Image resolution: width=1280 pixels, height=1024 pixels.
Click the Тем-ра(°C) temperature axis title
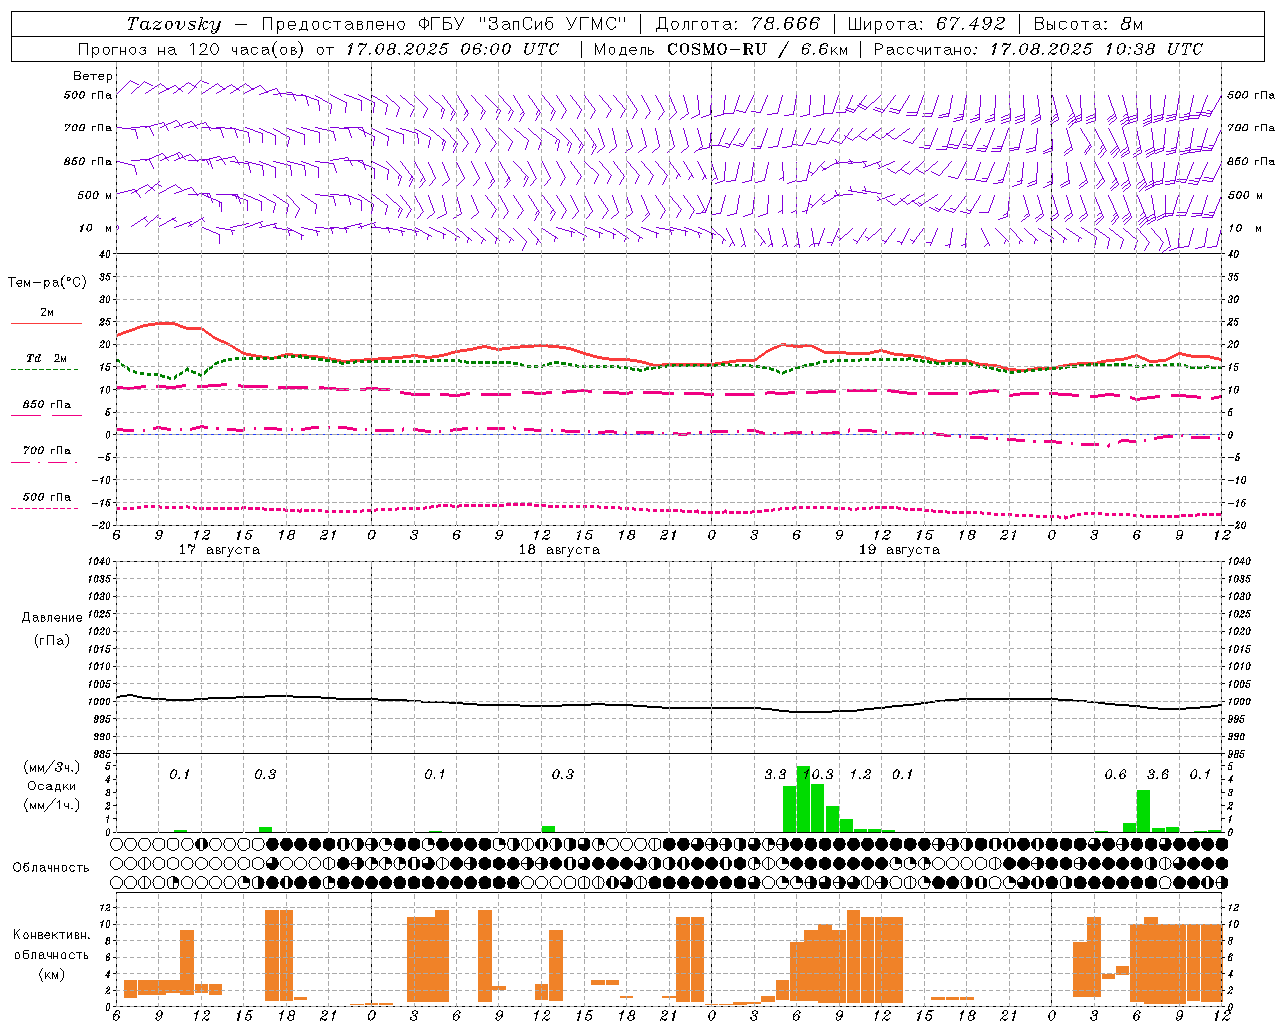coord(47,283)
